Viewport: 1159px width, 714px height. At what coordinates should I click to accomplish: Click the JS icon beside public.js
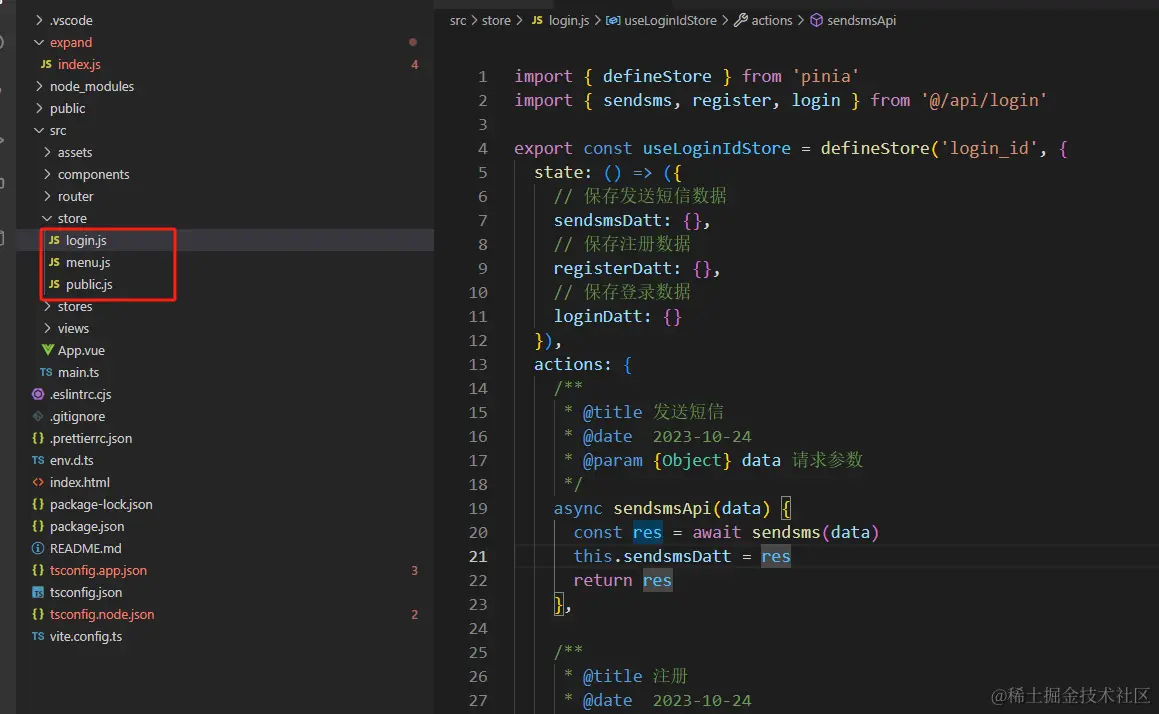pos(54,284)
